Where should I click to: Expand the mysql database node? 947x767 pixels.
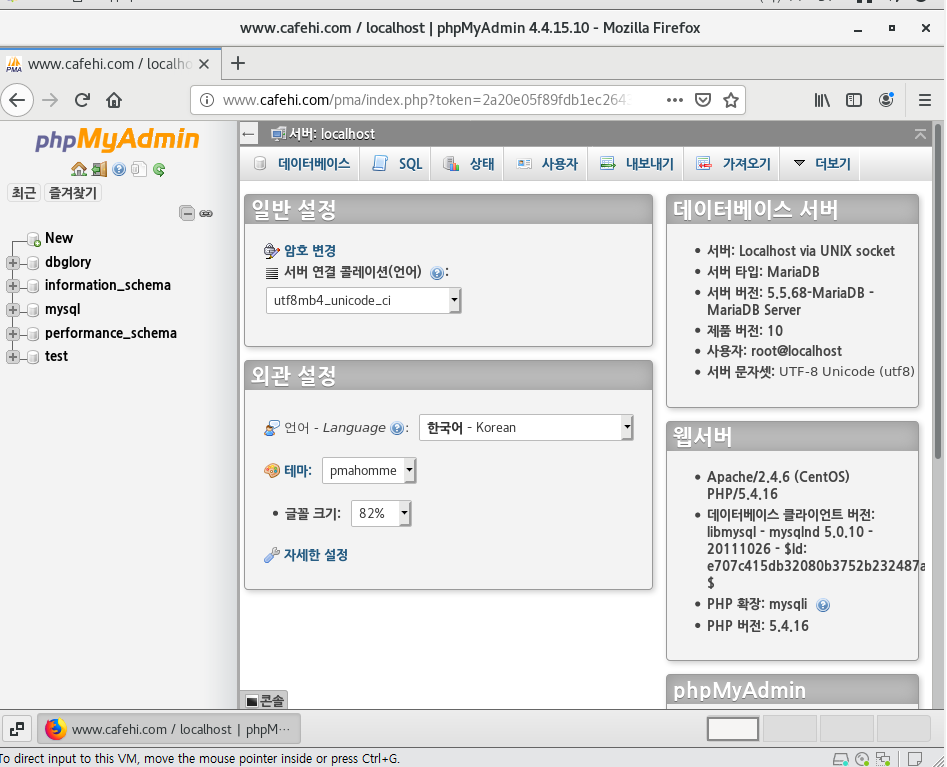point(13,309)
